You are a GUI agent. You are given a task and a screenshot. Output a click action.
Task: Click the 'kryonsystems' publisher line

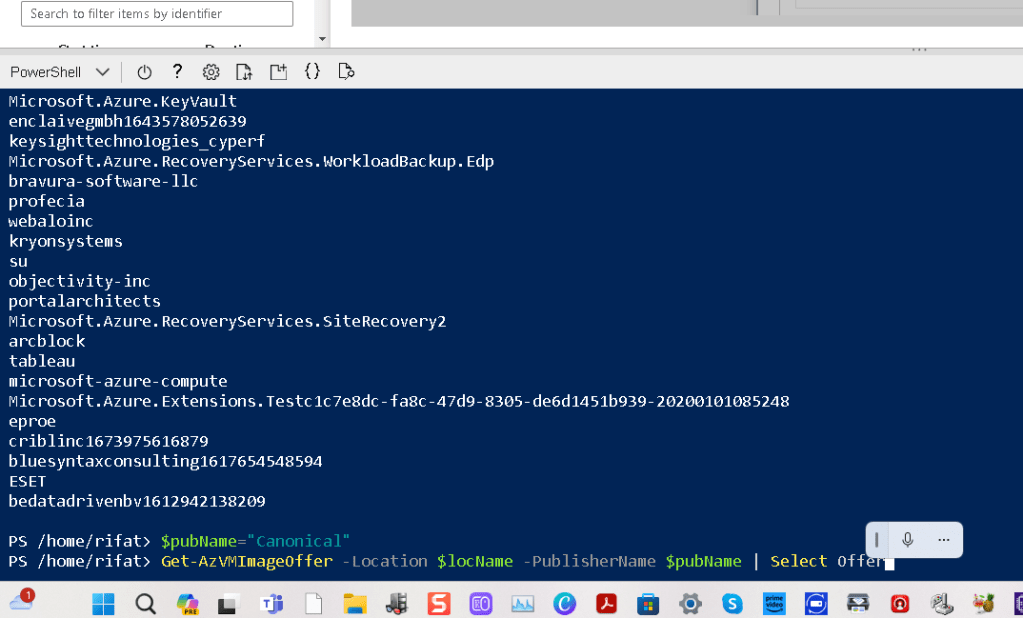point(65,241)
